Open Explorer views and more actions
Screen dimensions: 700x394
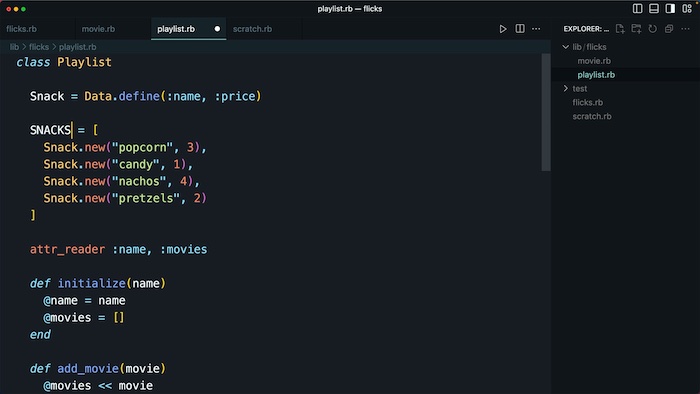point(685,29)
